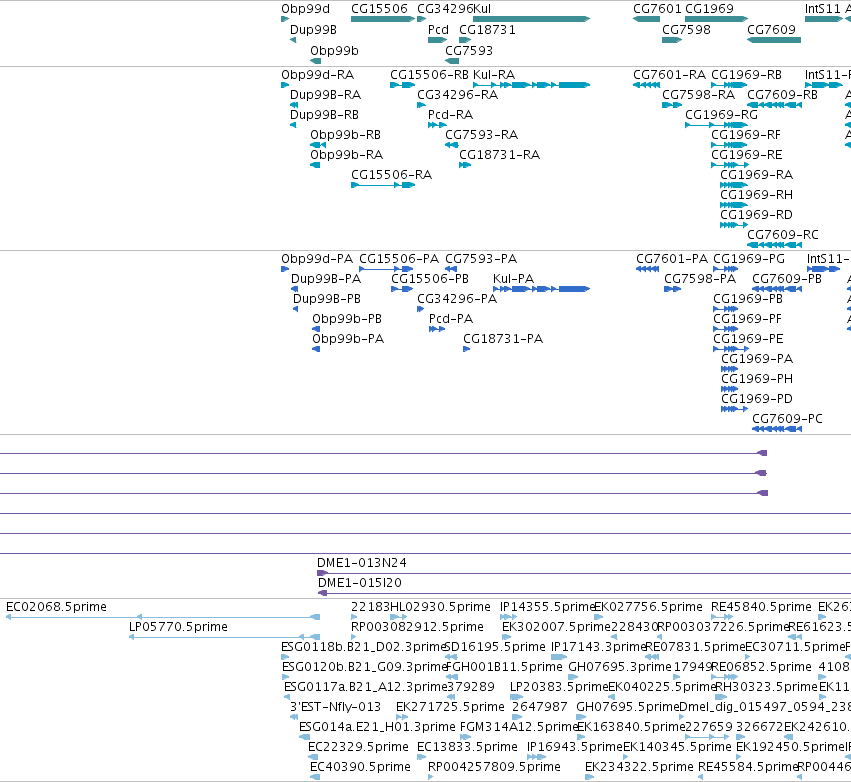Screen dimensions: 851x782
Task: Select the DME1-013N24 clone
Action: [x=584, y=574]
